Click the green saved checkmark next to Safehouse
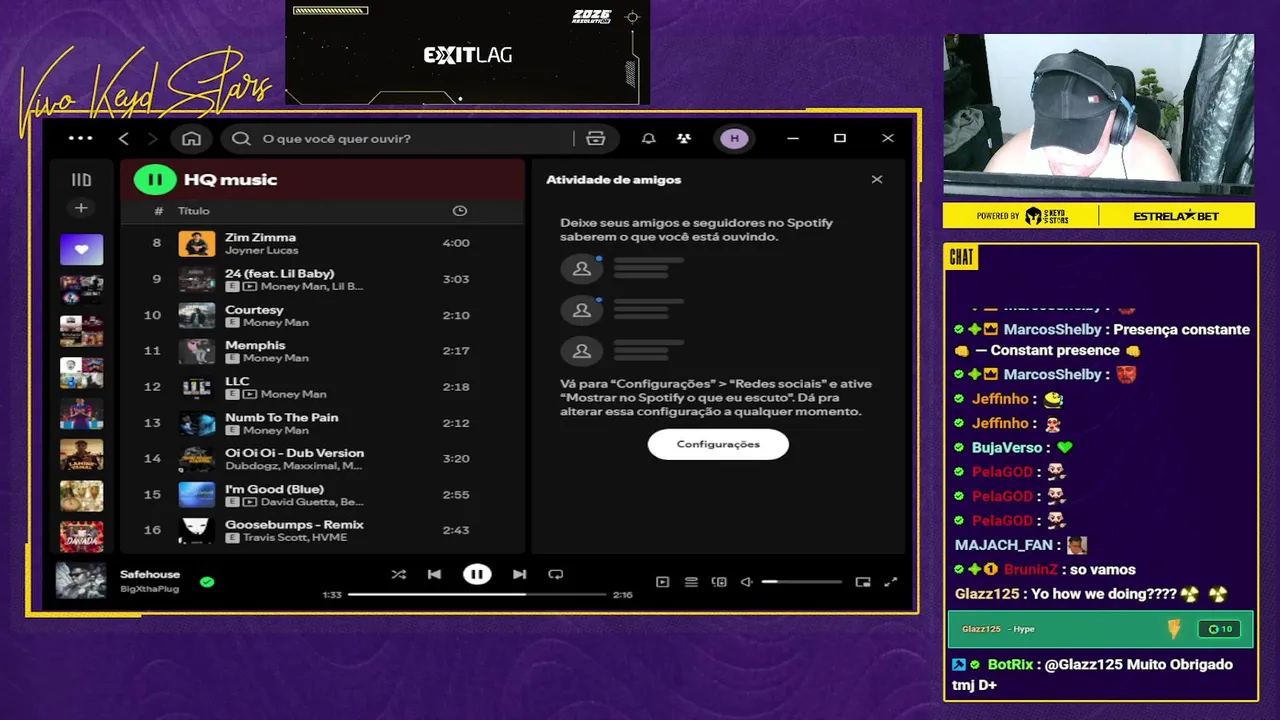Viewport: 1280px width, 720px height. [x=207, y=581]
